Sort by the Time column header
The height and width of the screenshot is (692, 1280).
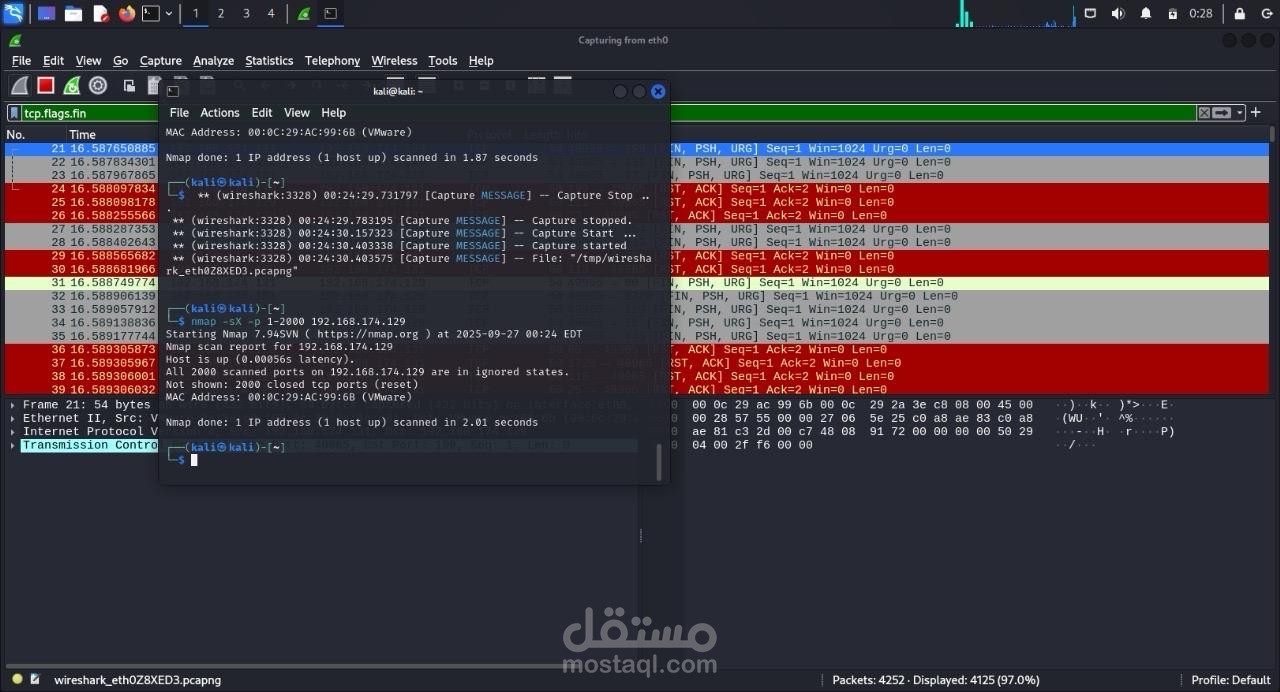point(112,134)
